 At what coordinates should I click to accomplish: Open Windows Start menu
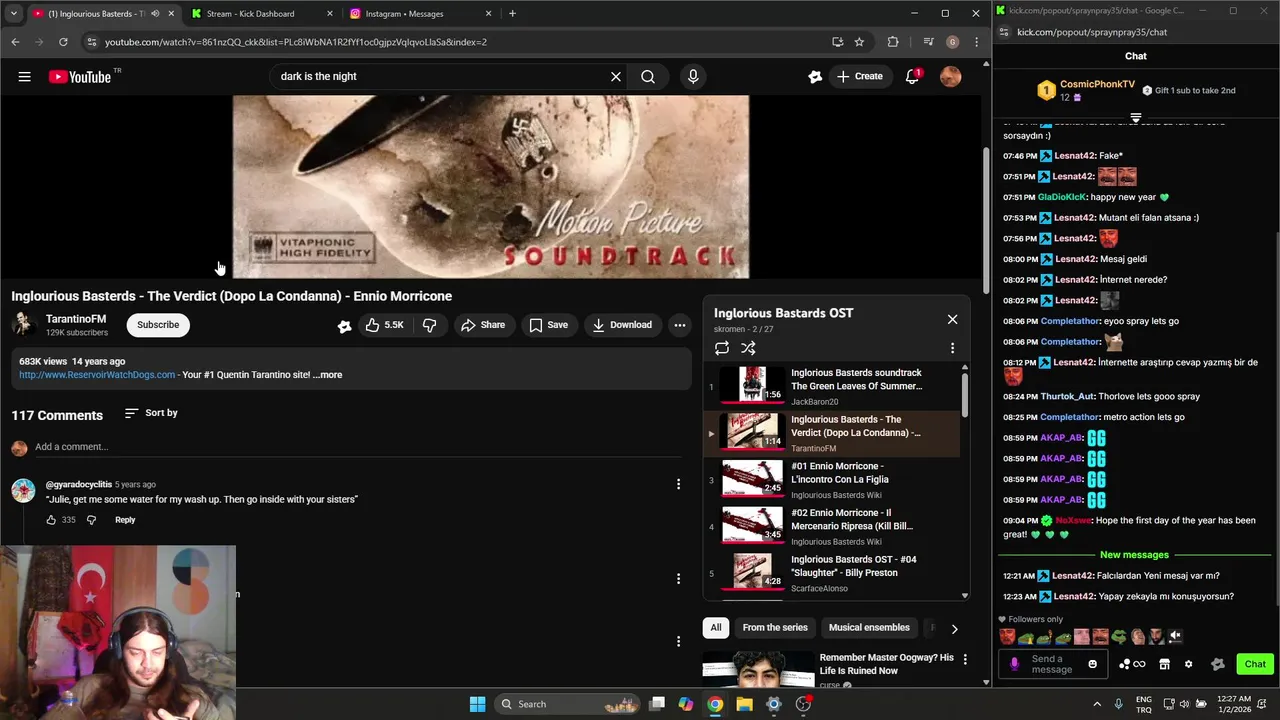tap(477, 704)
